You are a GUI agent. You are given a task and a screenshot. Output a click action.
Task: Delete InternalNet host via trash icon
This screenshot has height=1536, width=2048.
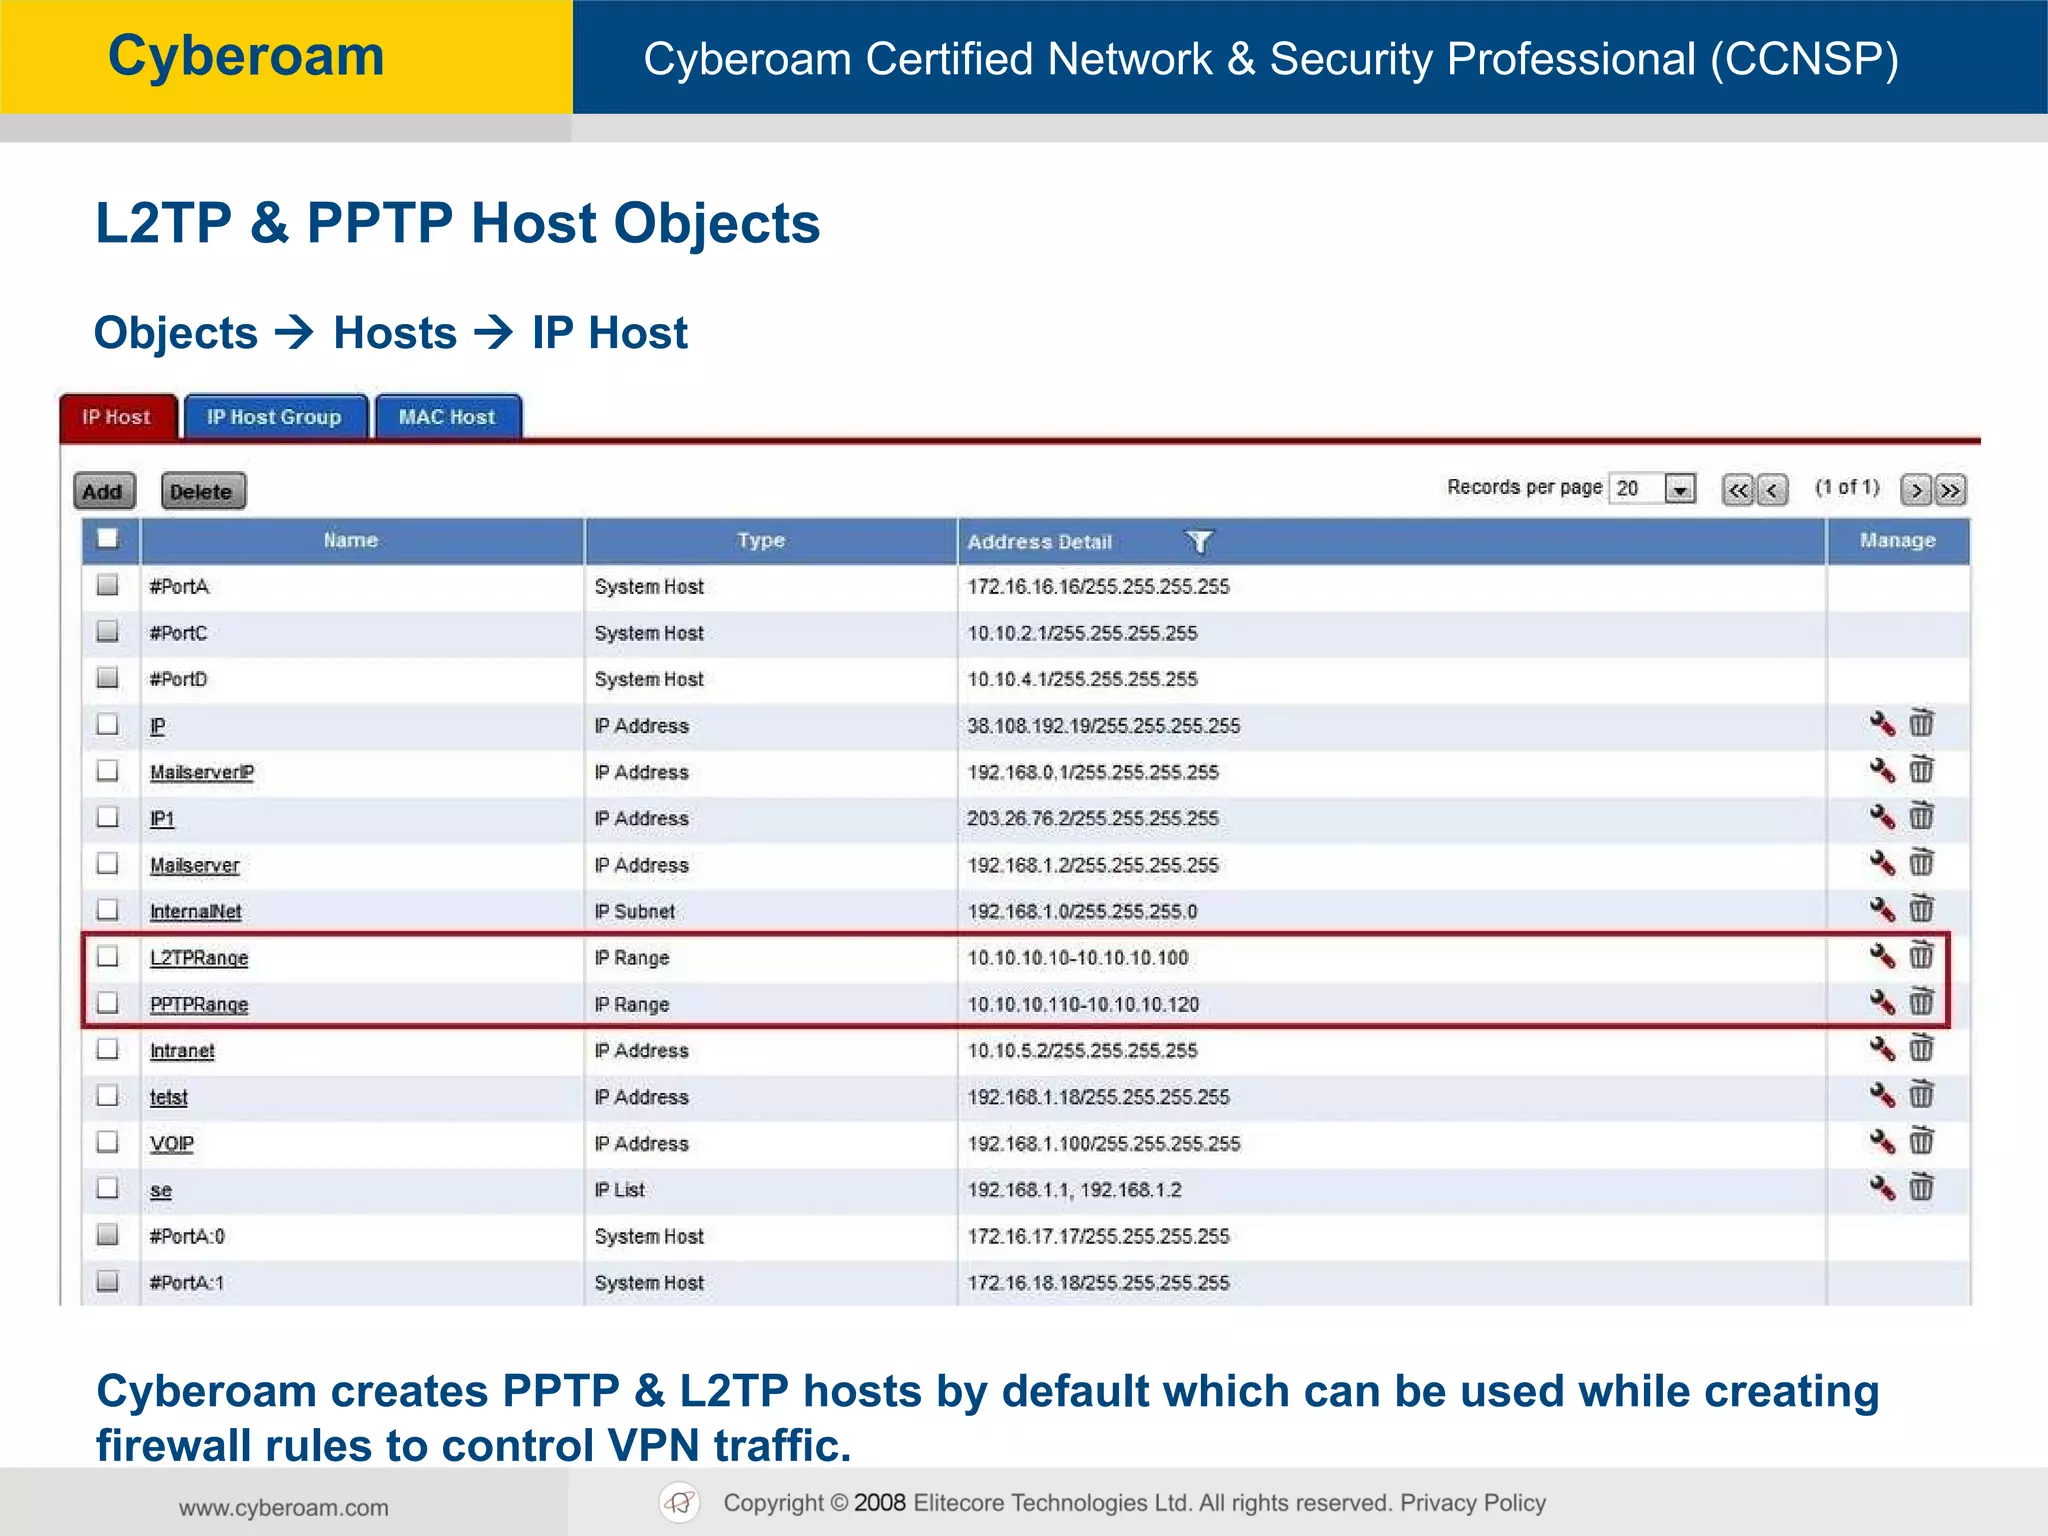[1921, 908]
